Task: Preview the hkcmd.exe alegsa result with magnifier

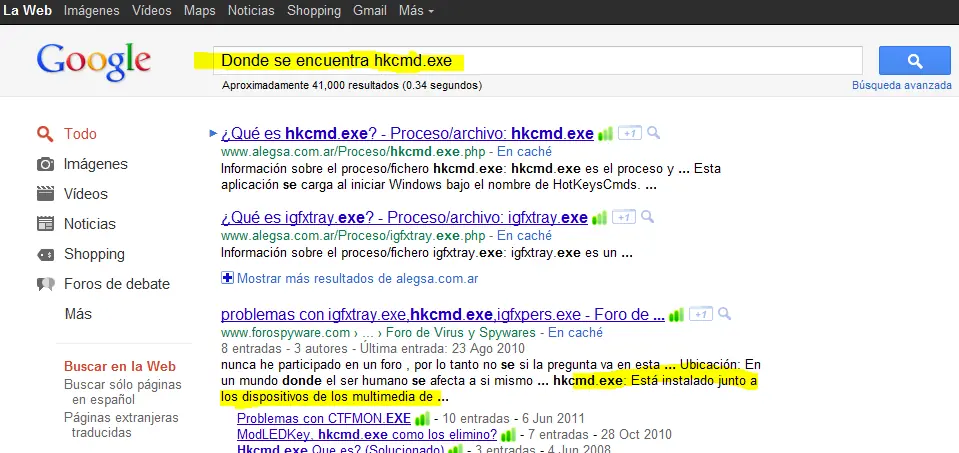Action: pos(653,132)
